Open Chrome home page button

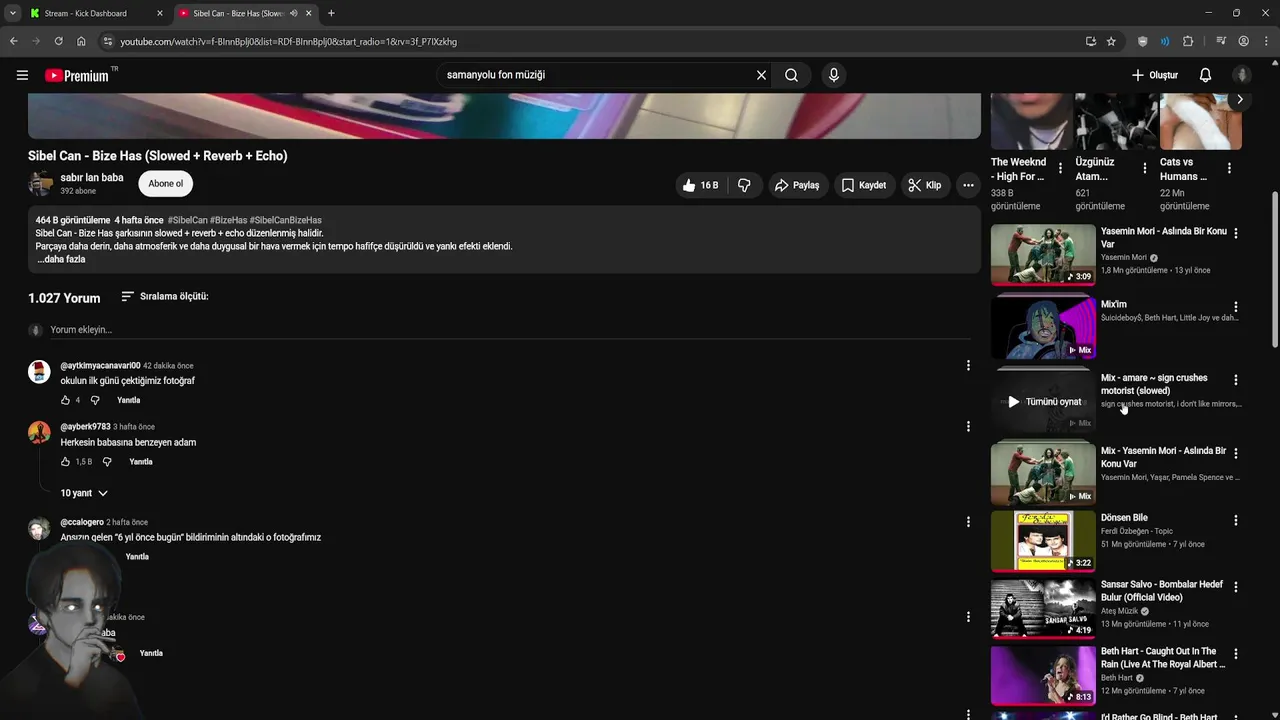pyautogui.click(x=81, y=41)
